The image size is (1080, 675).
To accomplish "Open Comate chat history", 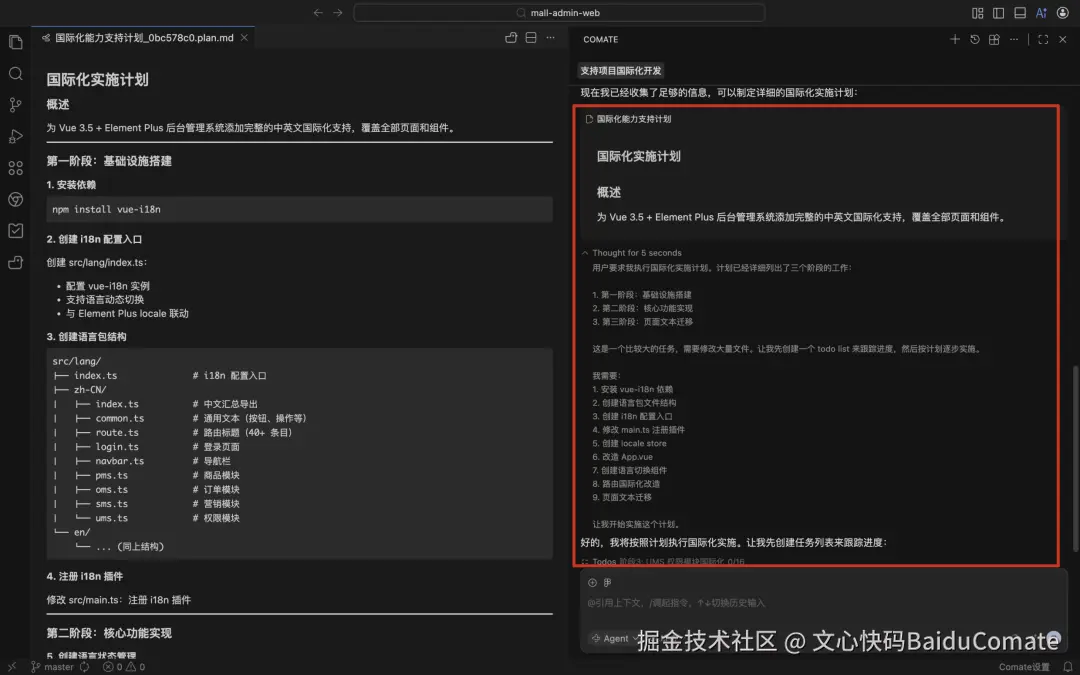I will coord(975,39).
